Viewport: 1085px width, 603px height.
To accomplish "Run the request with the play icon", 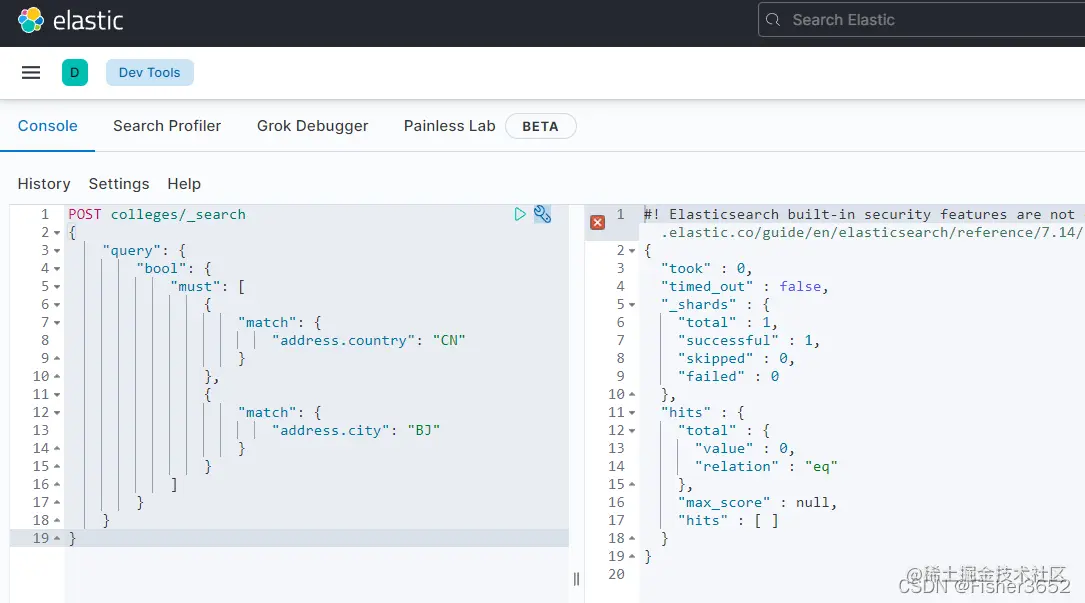I will point(520,214).
